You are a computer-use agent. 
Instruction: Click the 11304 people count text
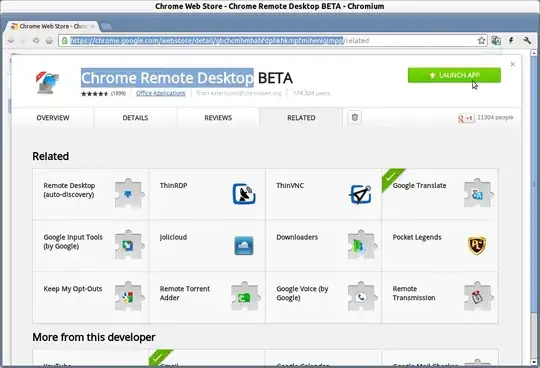pos(495,117)
